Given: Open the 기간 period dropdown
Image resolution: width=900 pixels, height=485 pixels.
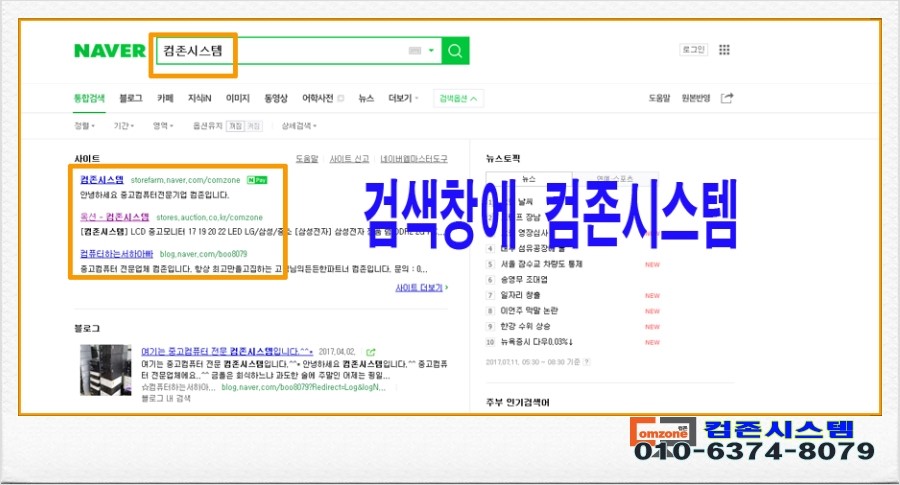Looking at the screenshot, I should [x=124, y=126].
